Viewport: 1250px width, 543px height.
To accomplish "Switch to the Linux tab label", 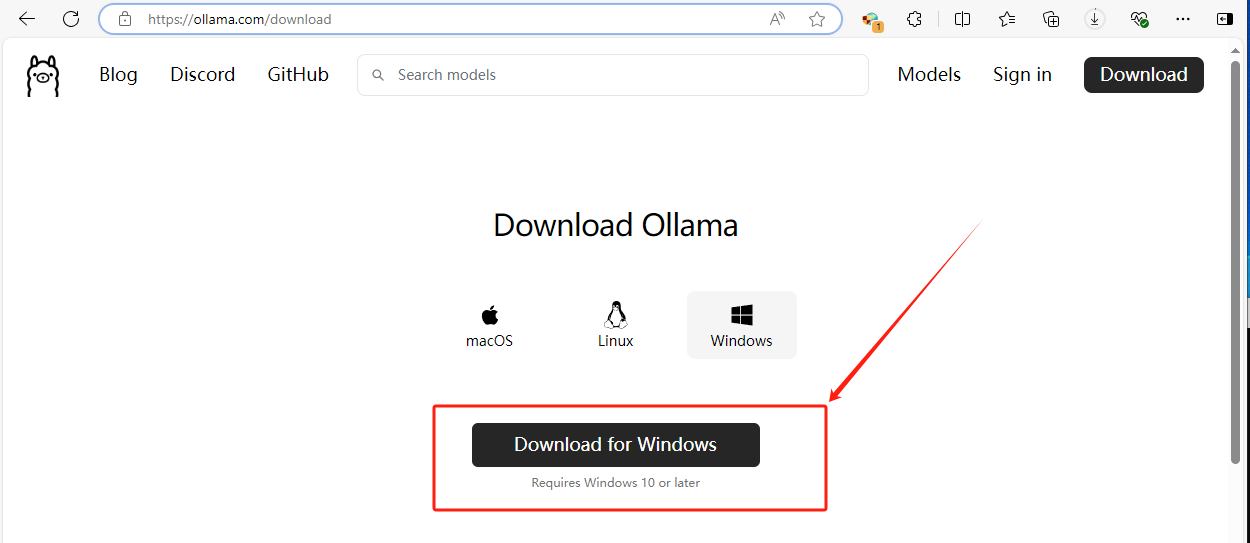I will pyautogui.click(x=616, y=341).
